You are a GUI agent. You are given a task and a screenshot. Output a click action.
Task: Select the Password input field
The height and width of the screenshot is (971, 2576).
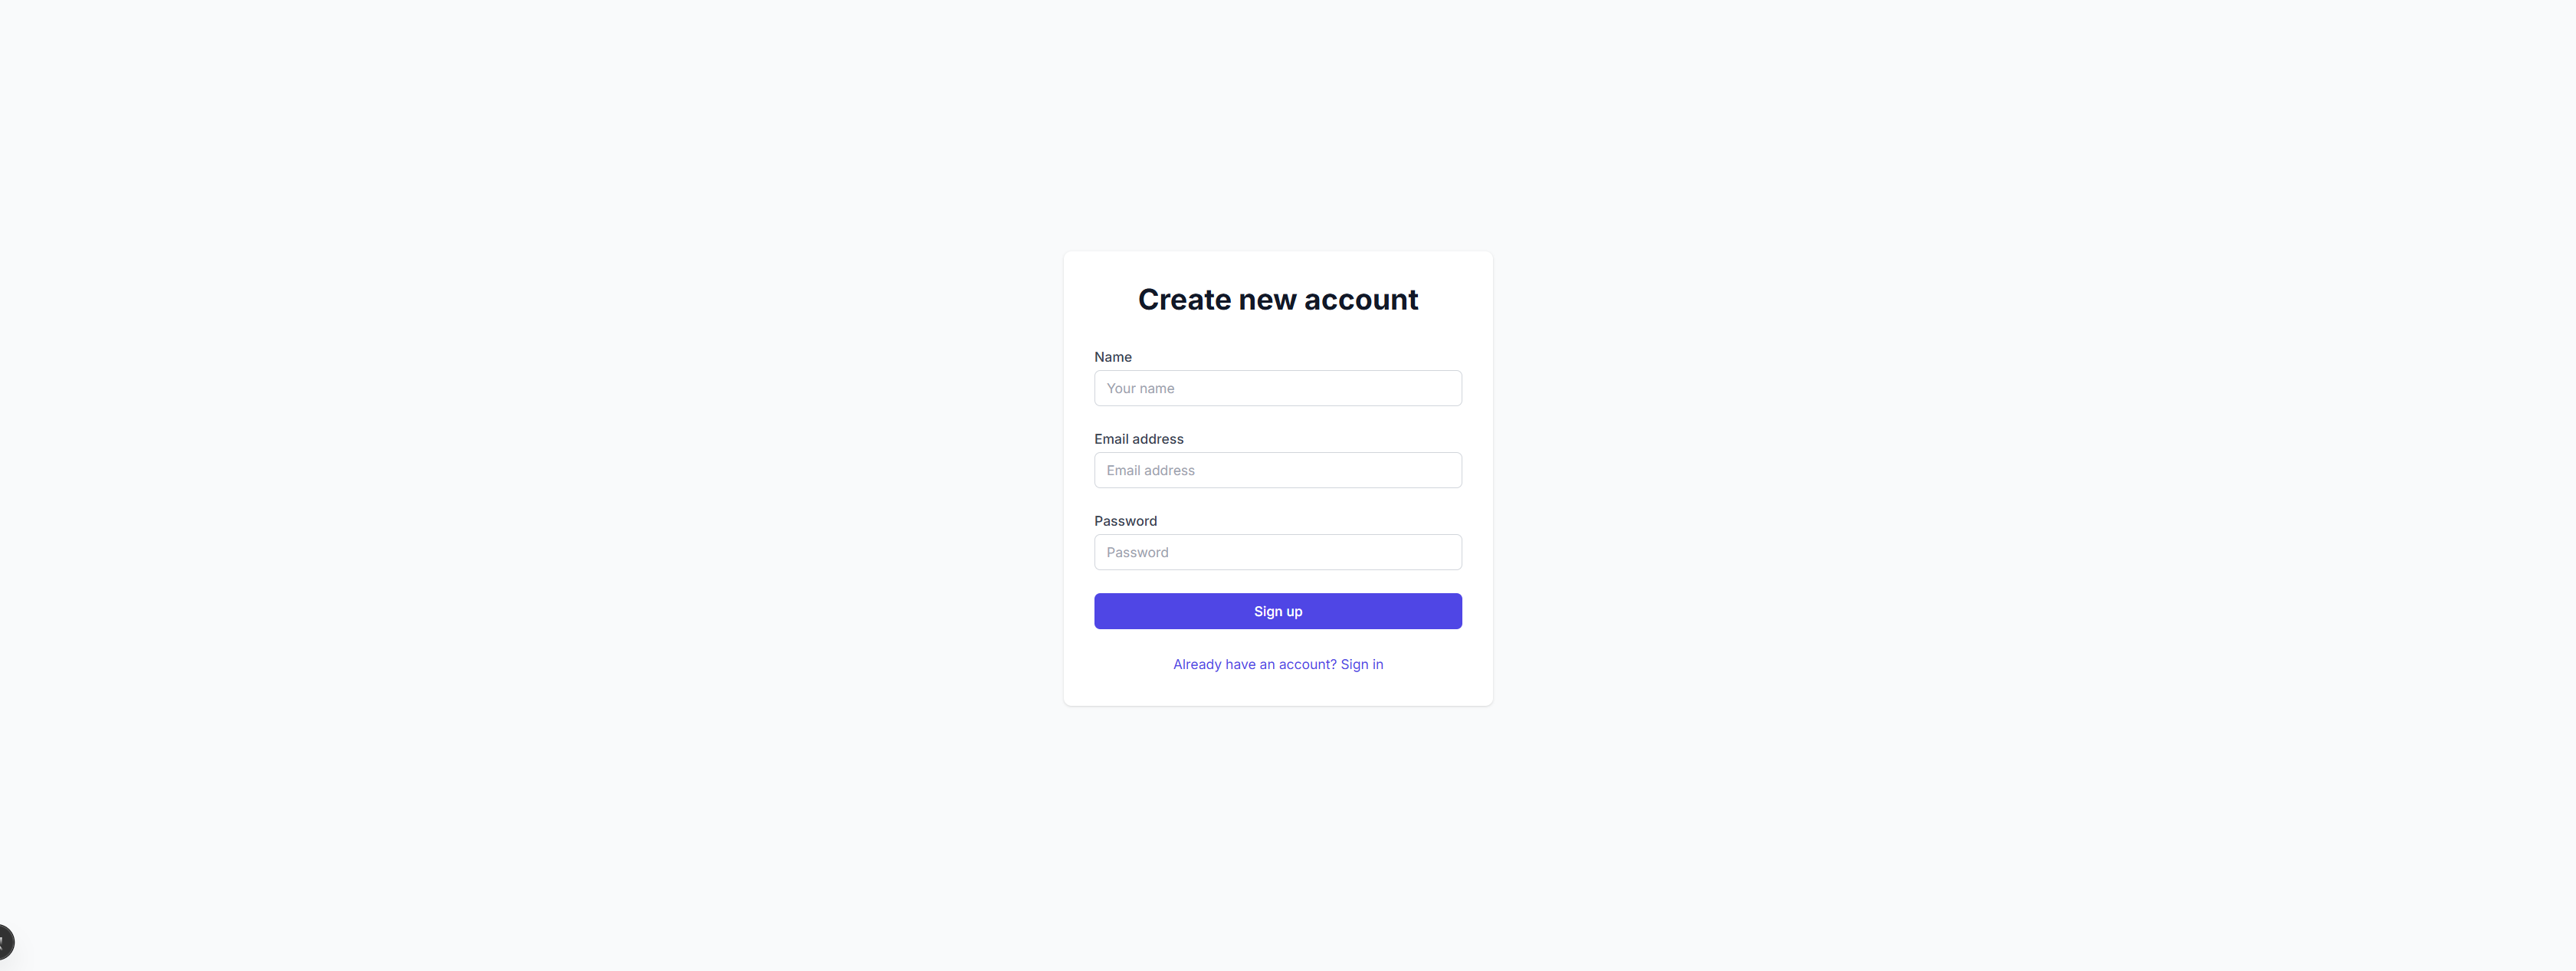tap(1278, 552)
